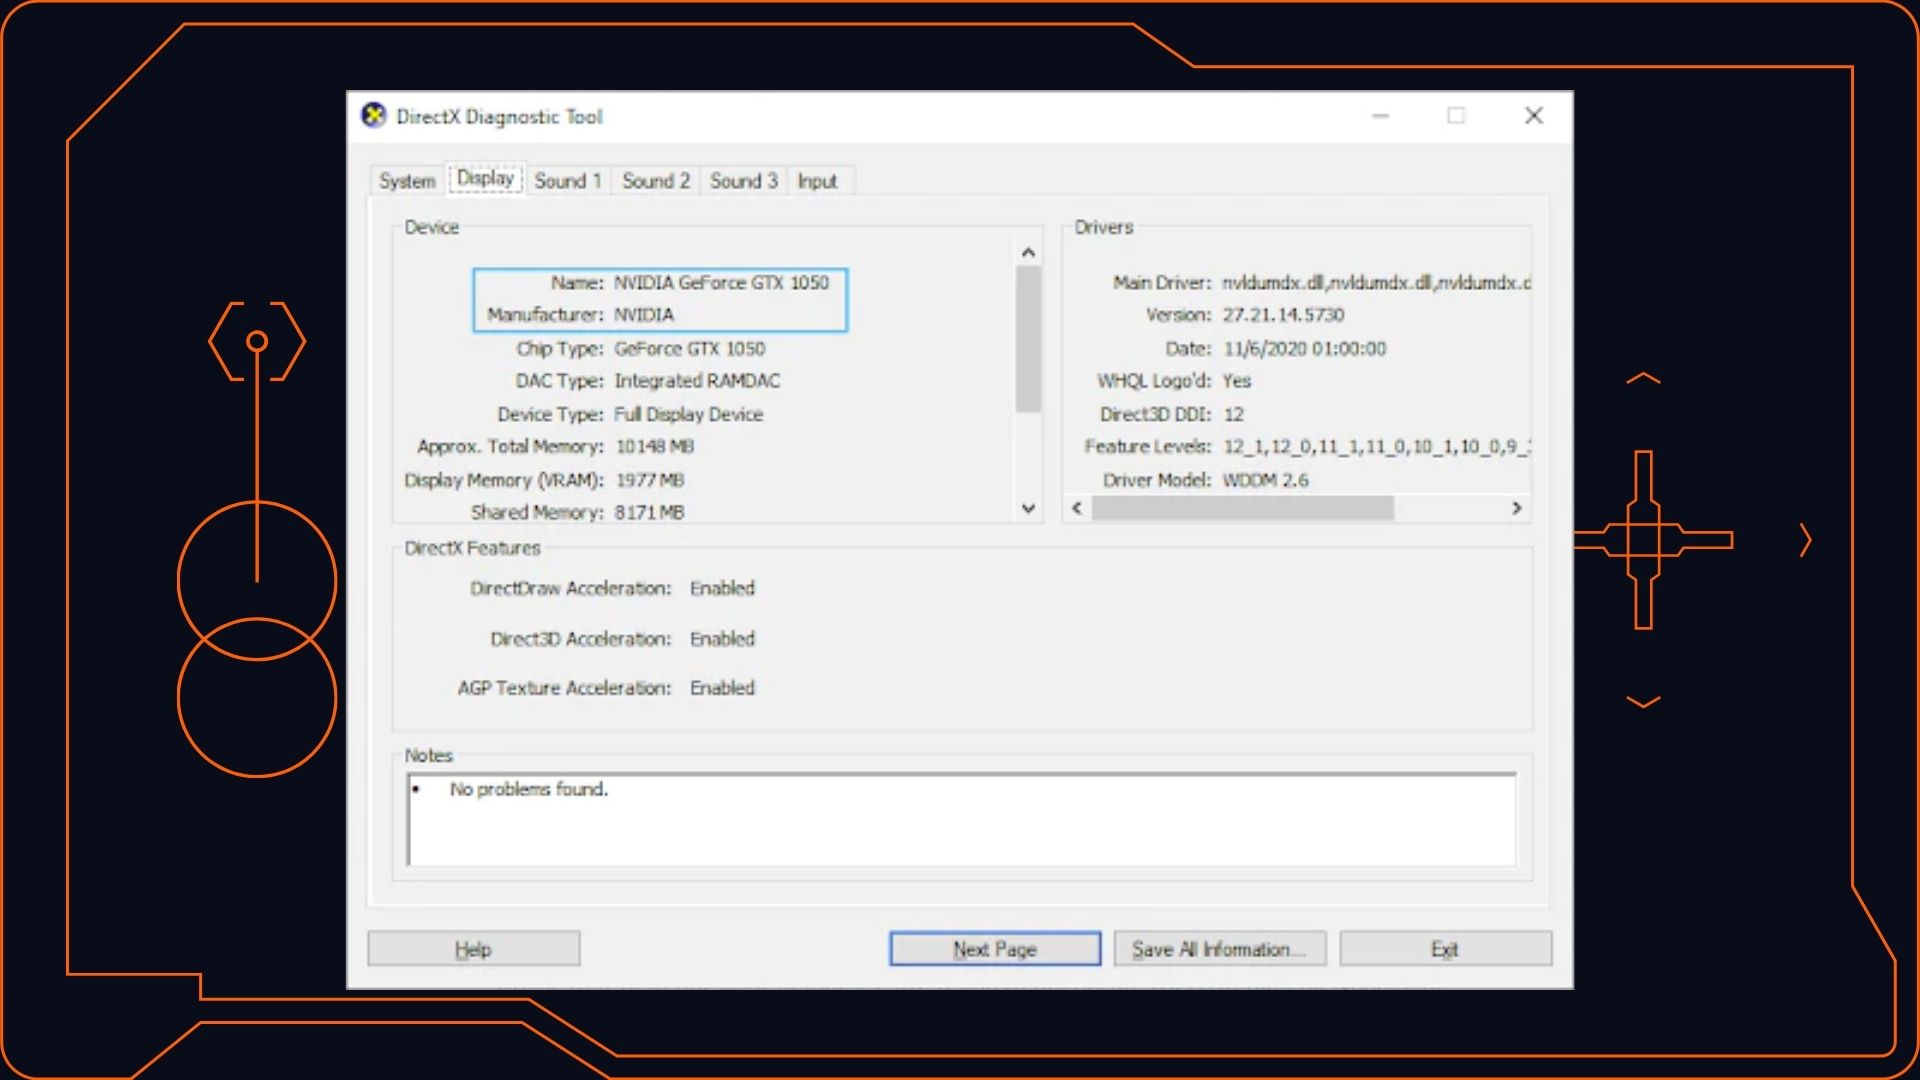Click the WHQL Logo'd value 'Yes'
The width and height of the screenshot is (1920, 1080).
pos(1236,381)
